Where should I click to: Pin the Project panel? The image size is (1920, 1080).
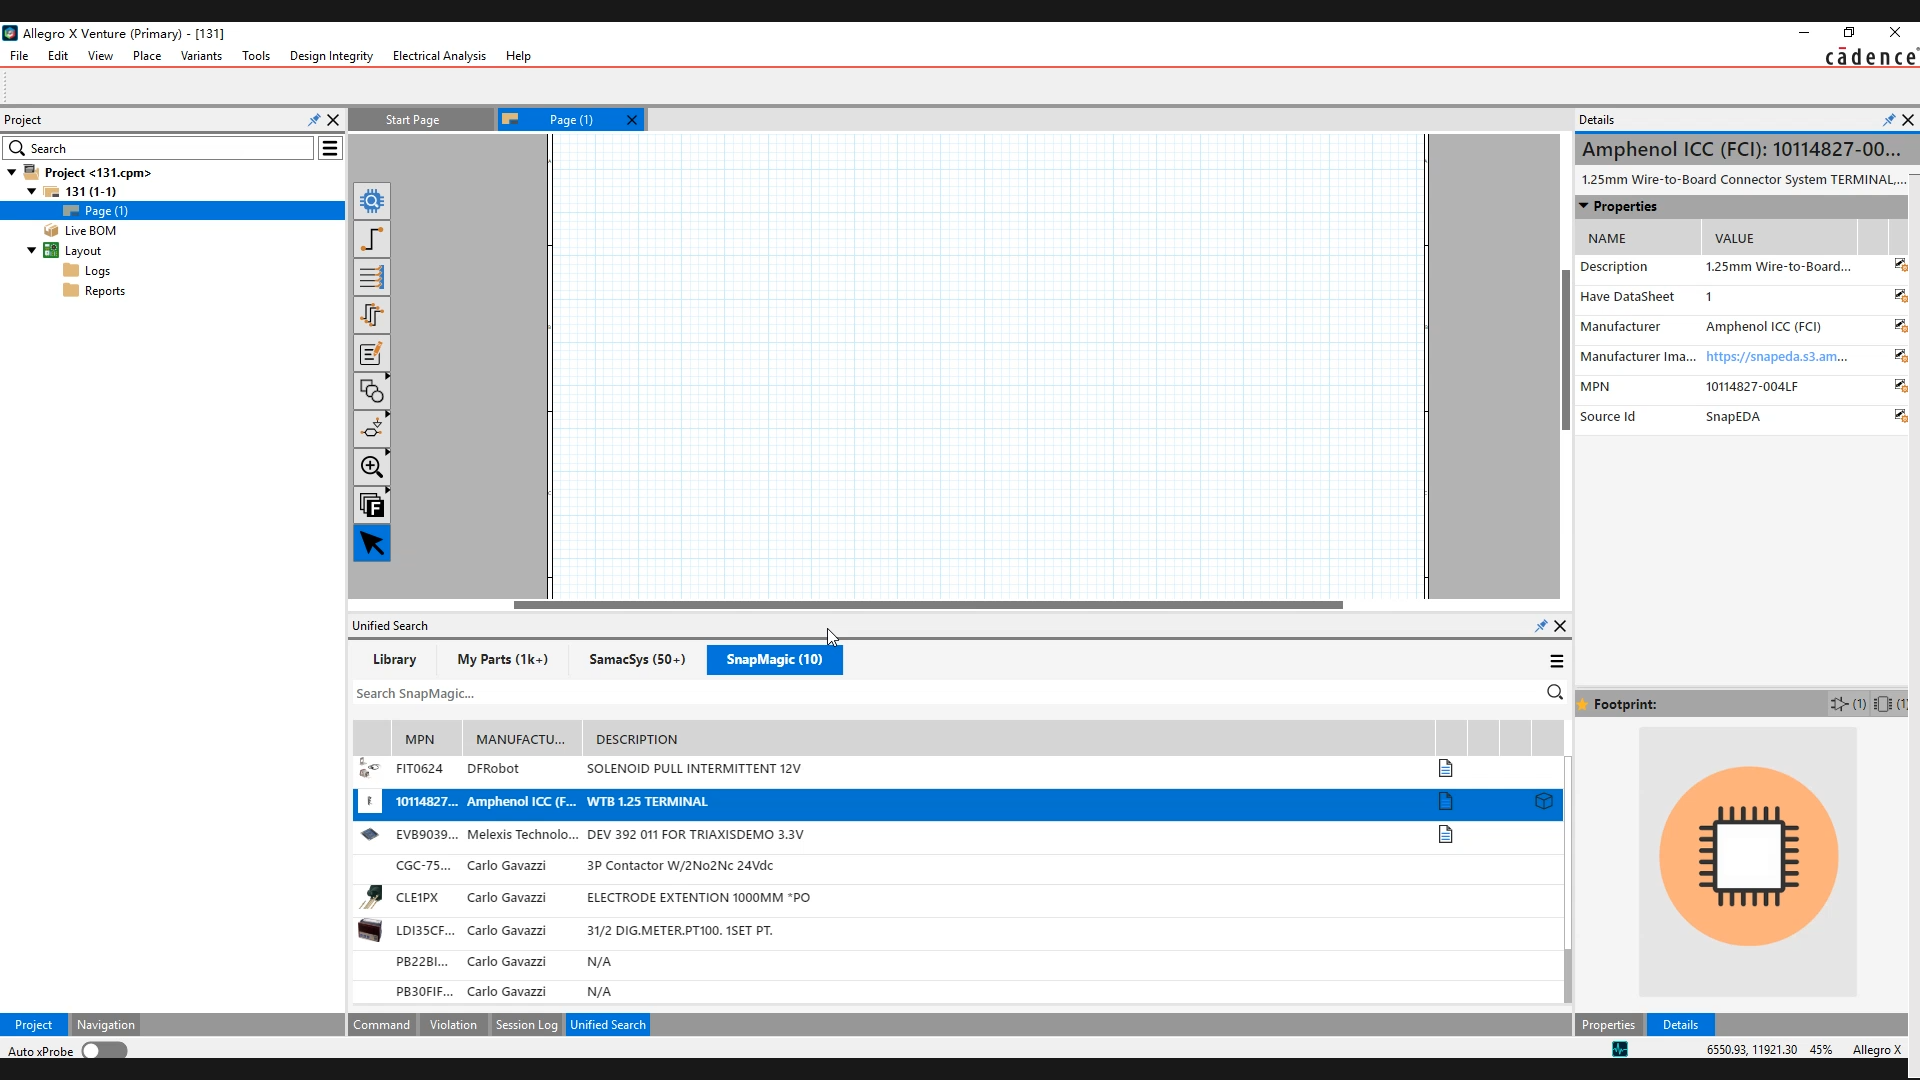pos(314,119)
